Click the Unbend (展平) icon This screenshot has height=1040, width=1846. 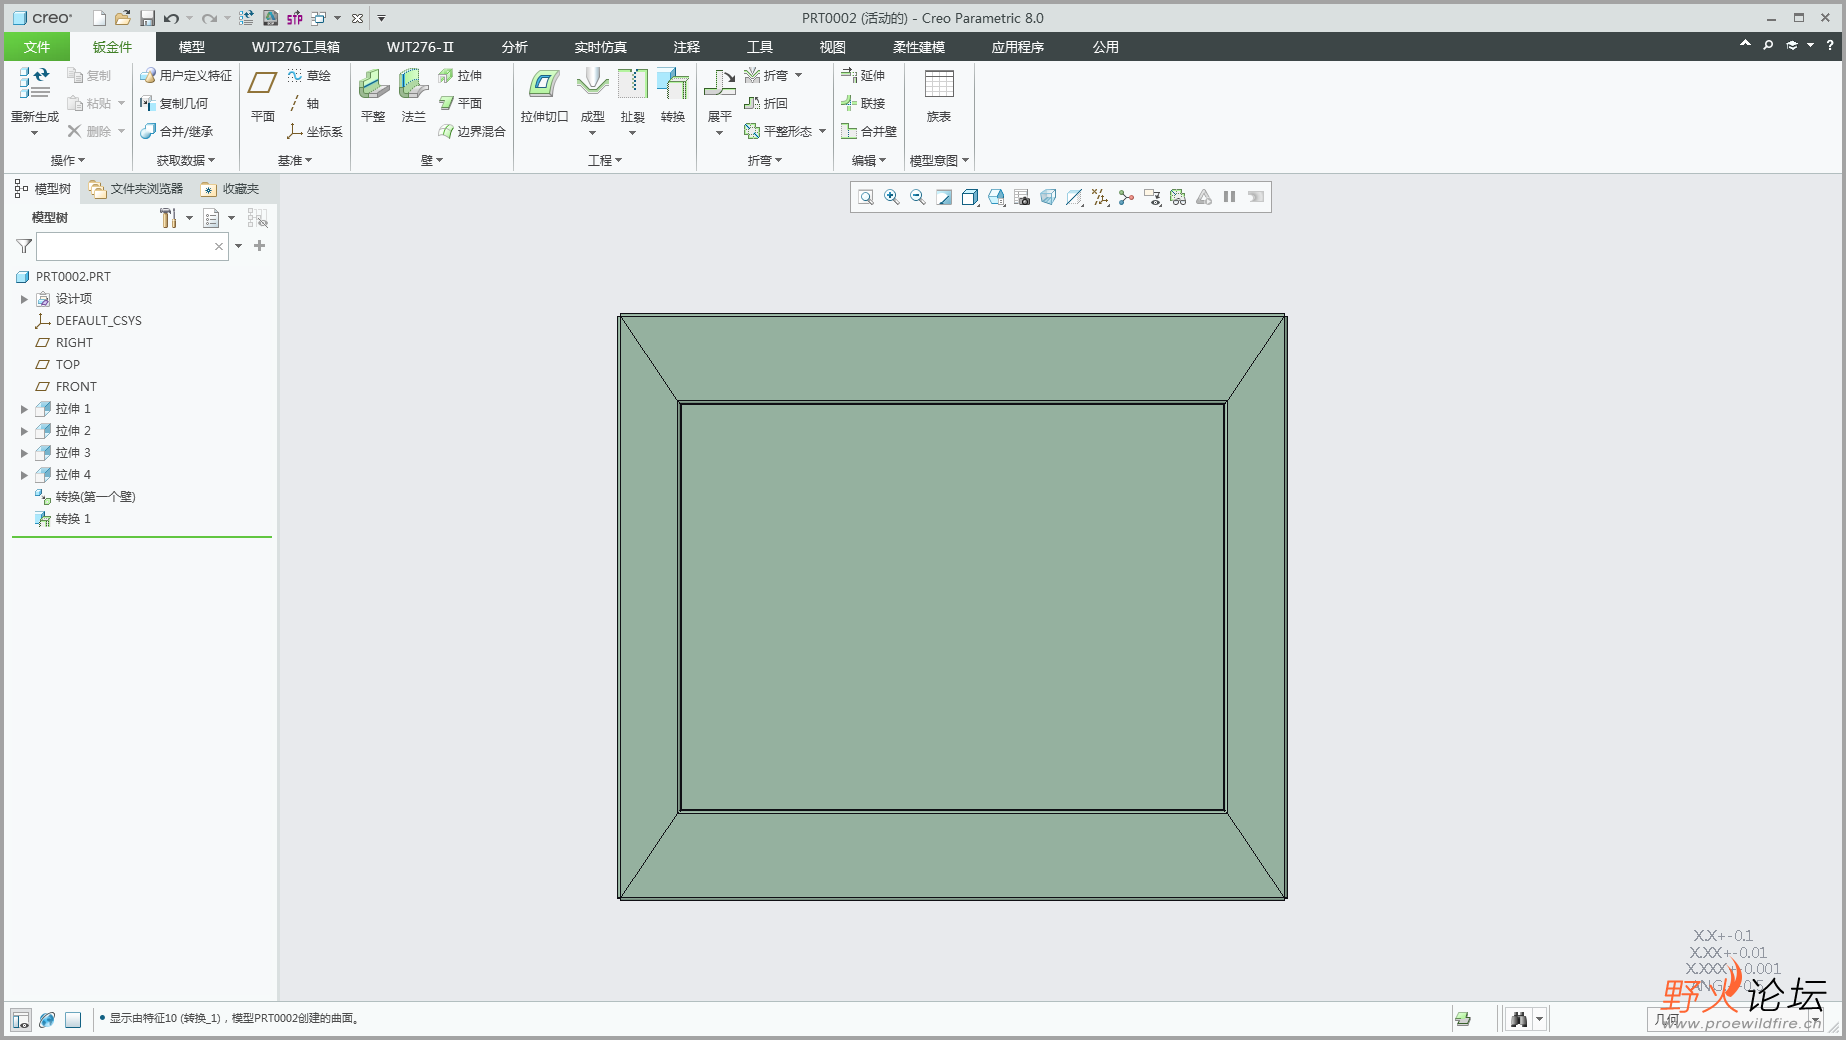coord(720,84)
